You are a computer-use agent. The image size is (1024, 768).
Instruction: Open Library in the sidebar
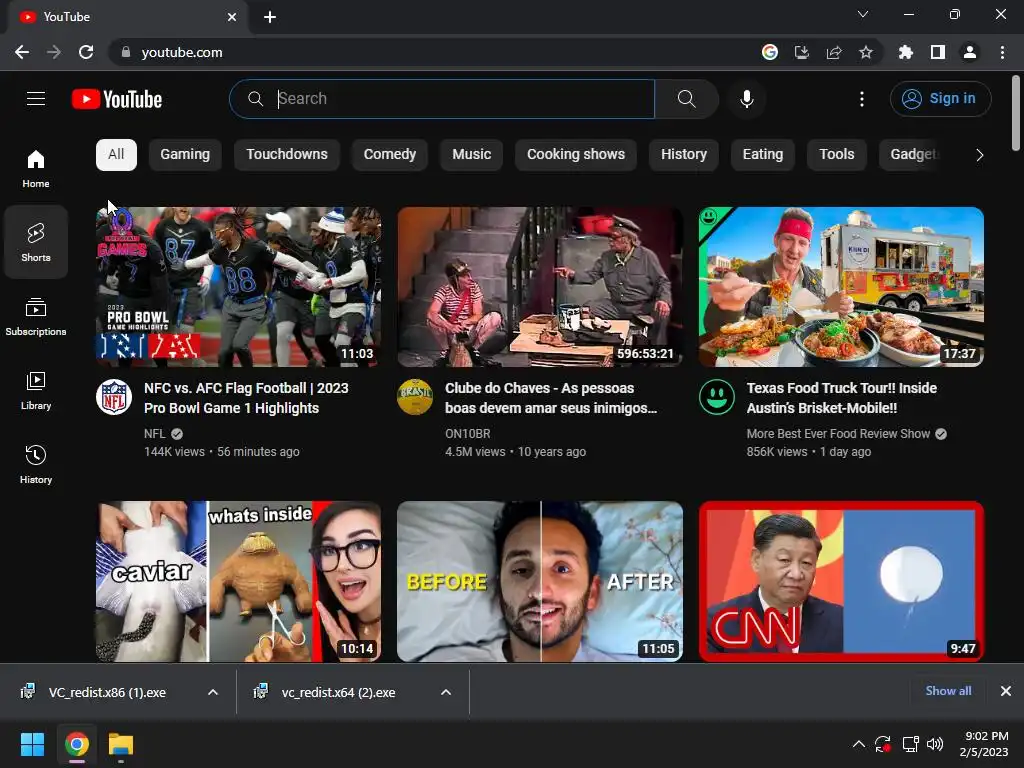point(36,391)
